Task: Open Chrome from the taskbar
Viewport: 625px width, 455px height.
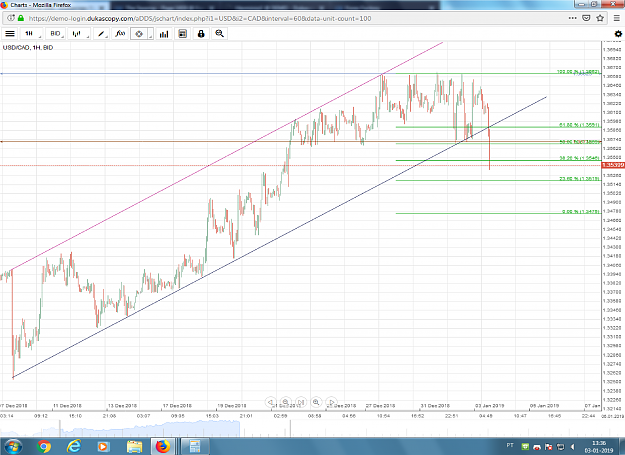Action: pyautogui.click(x=44, y=447)
